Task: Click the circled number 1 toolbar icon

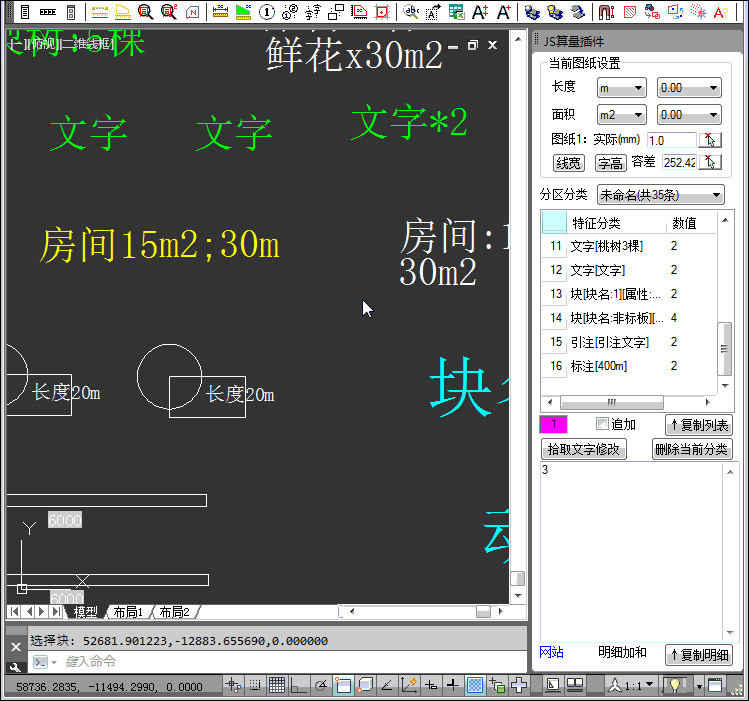Action: point(267,12)
